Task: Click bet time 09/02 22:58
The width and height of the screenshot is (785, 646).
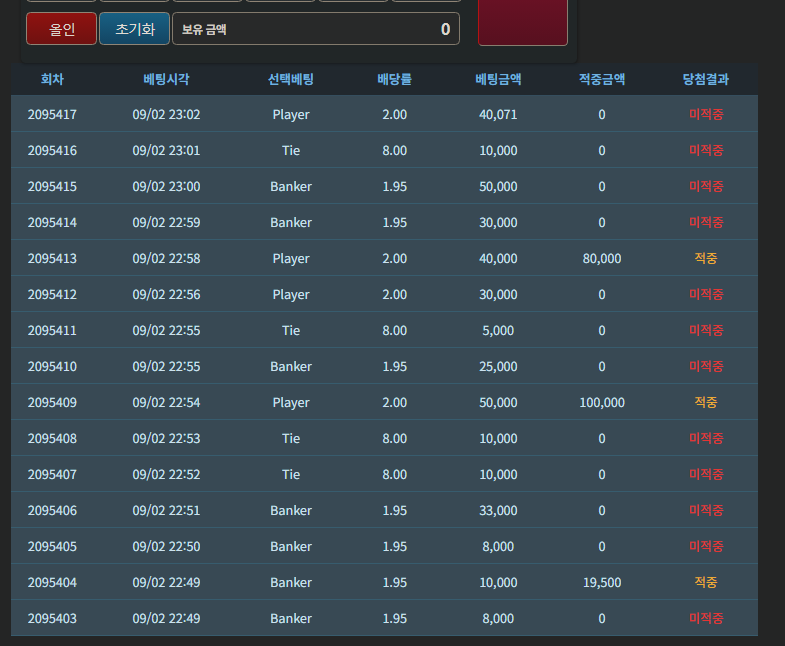Action: [166, 259]
